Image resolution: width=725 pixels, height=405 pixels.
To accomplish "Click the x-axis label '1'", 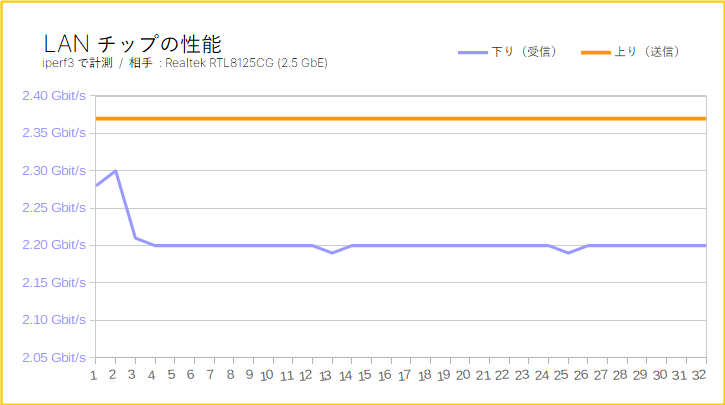I will pos(93,375).
